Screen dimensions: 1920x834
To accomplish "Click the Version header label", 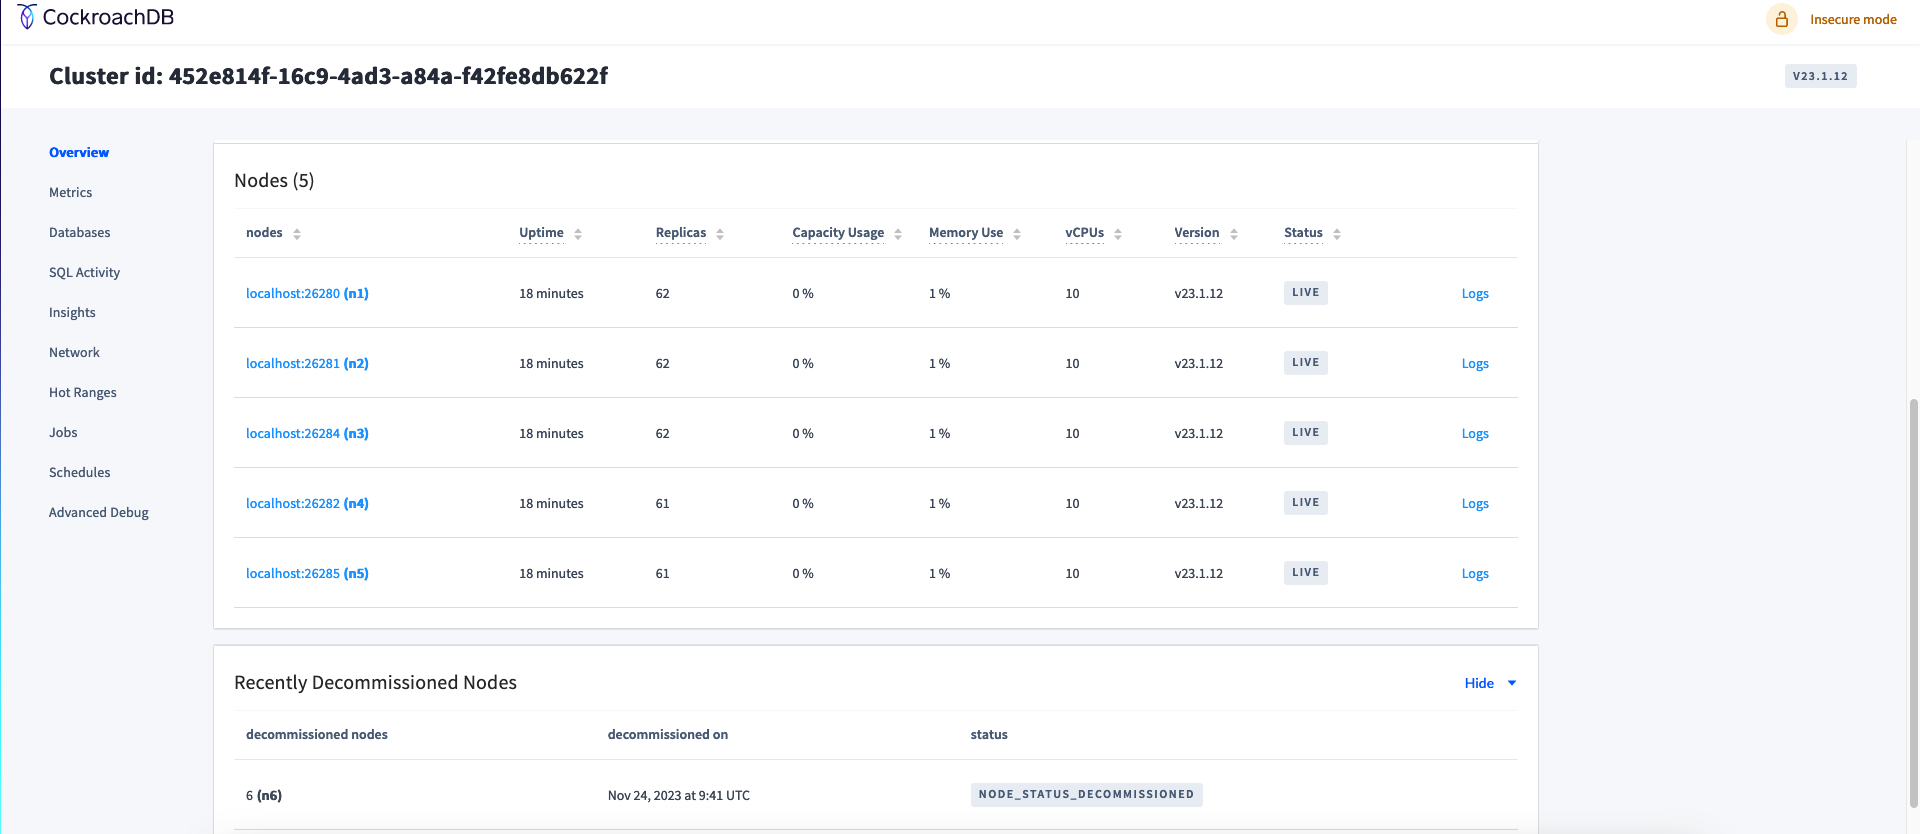I will coord(1197,233).
